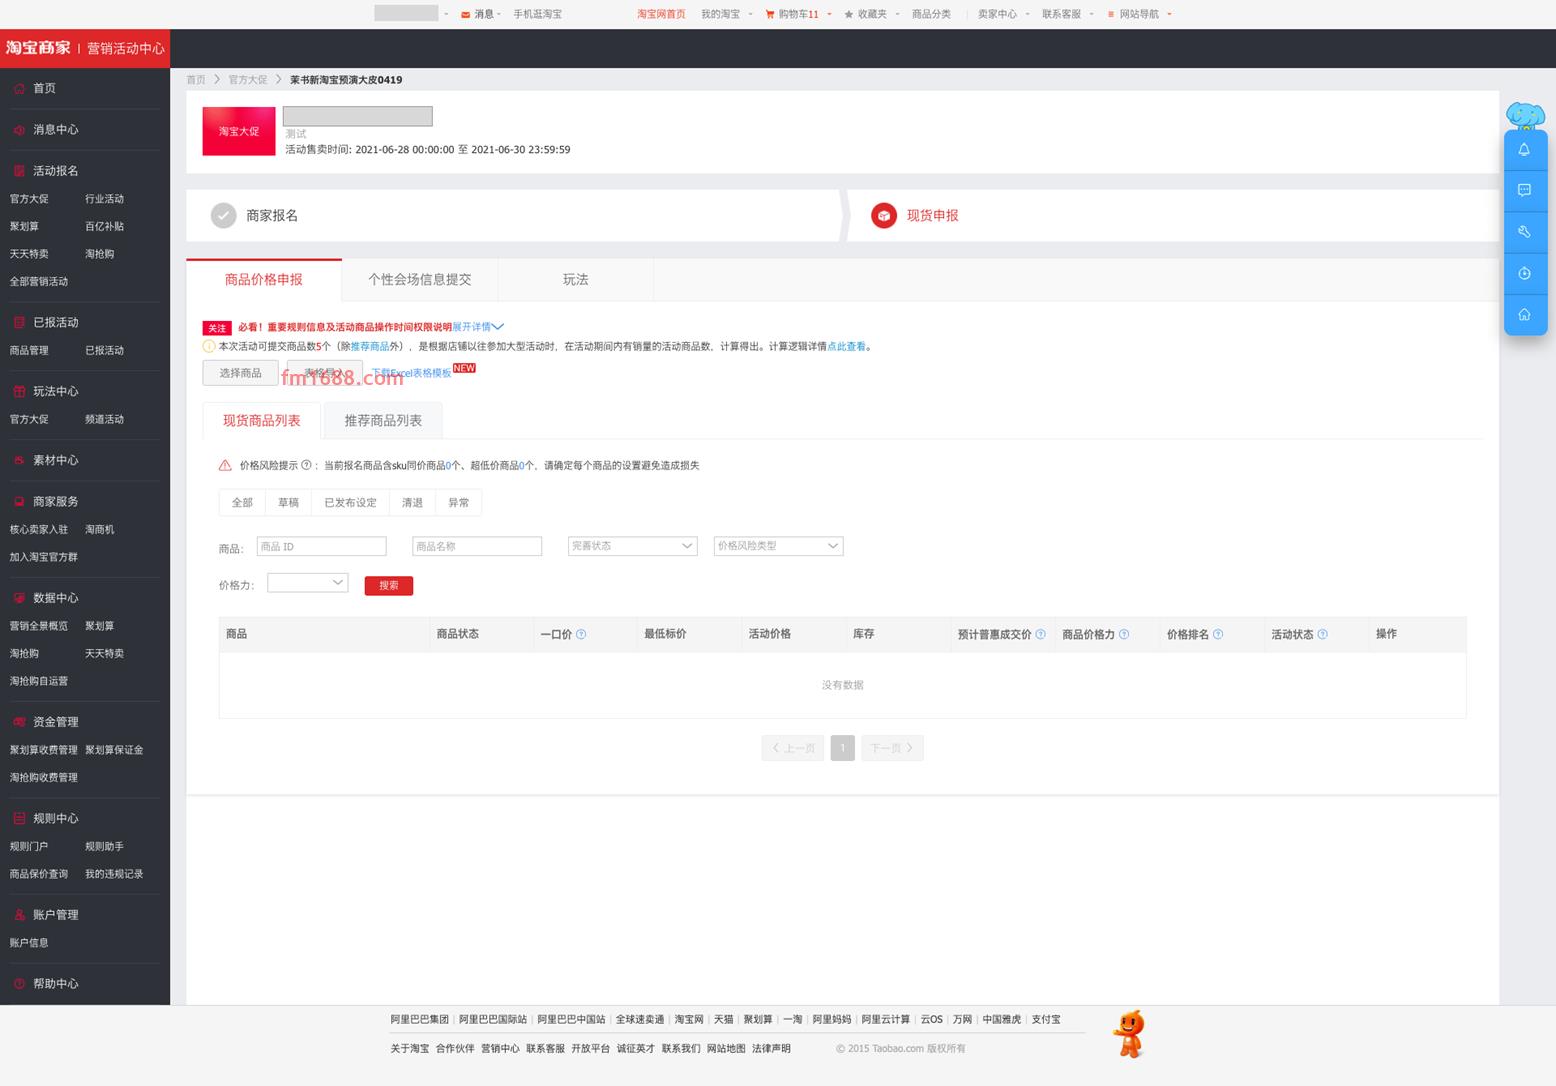The height and width of the screenshot is (1086, 1556).
Task: Click the 资金管理 icon
Action: [19, 722]
